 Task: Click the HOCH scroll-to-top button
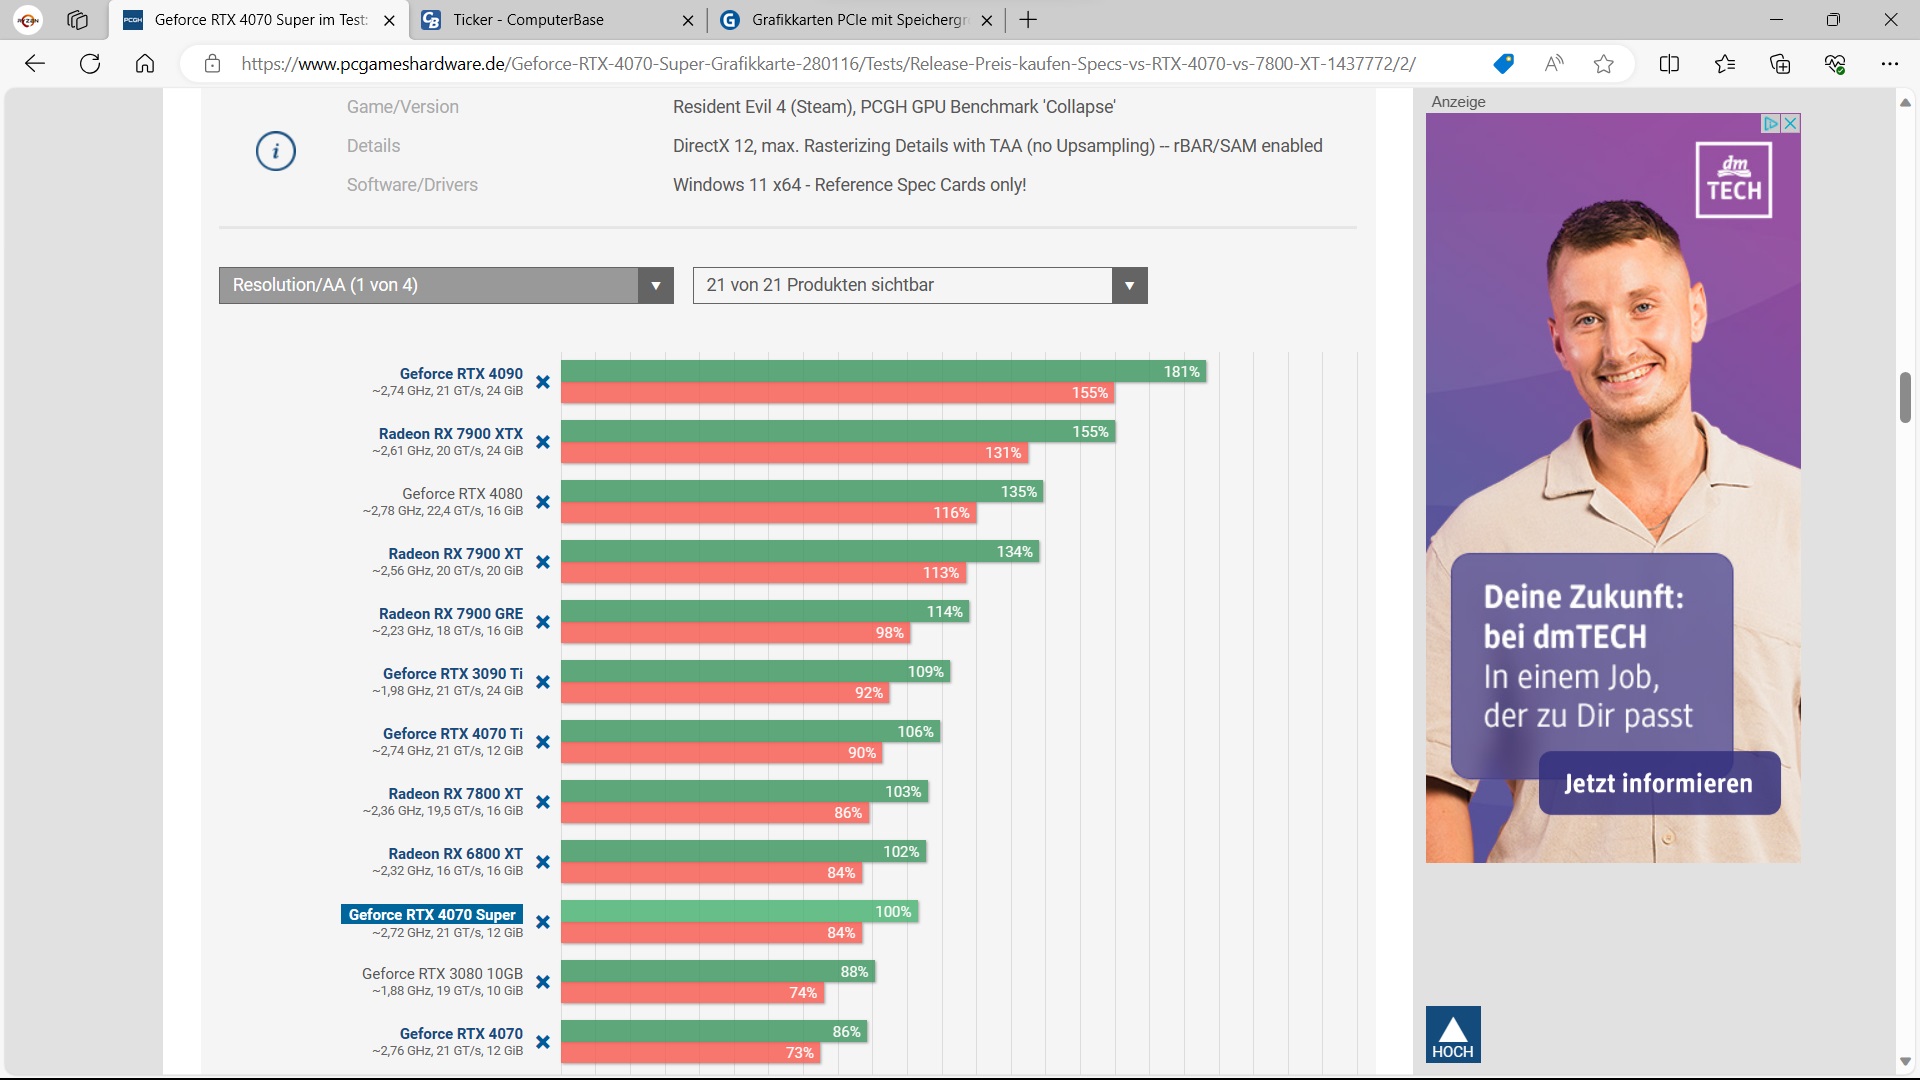(x=1452, y=1034)
